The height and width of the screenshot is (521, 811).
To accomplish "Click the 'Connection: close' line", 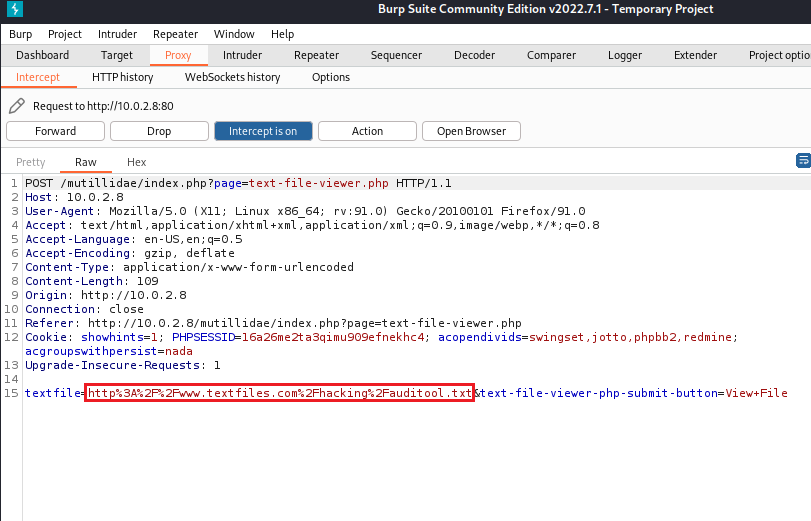I will click(85, 309).
